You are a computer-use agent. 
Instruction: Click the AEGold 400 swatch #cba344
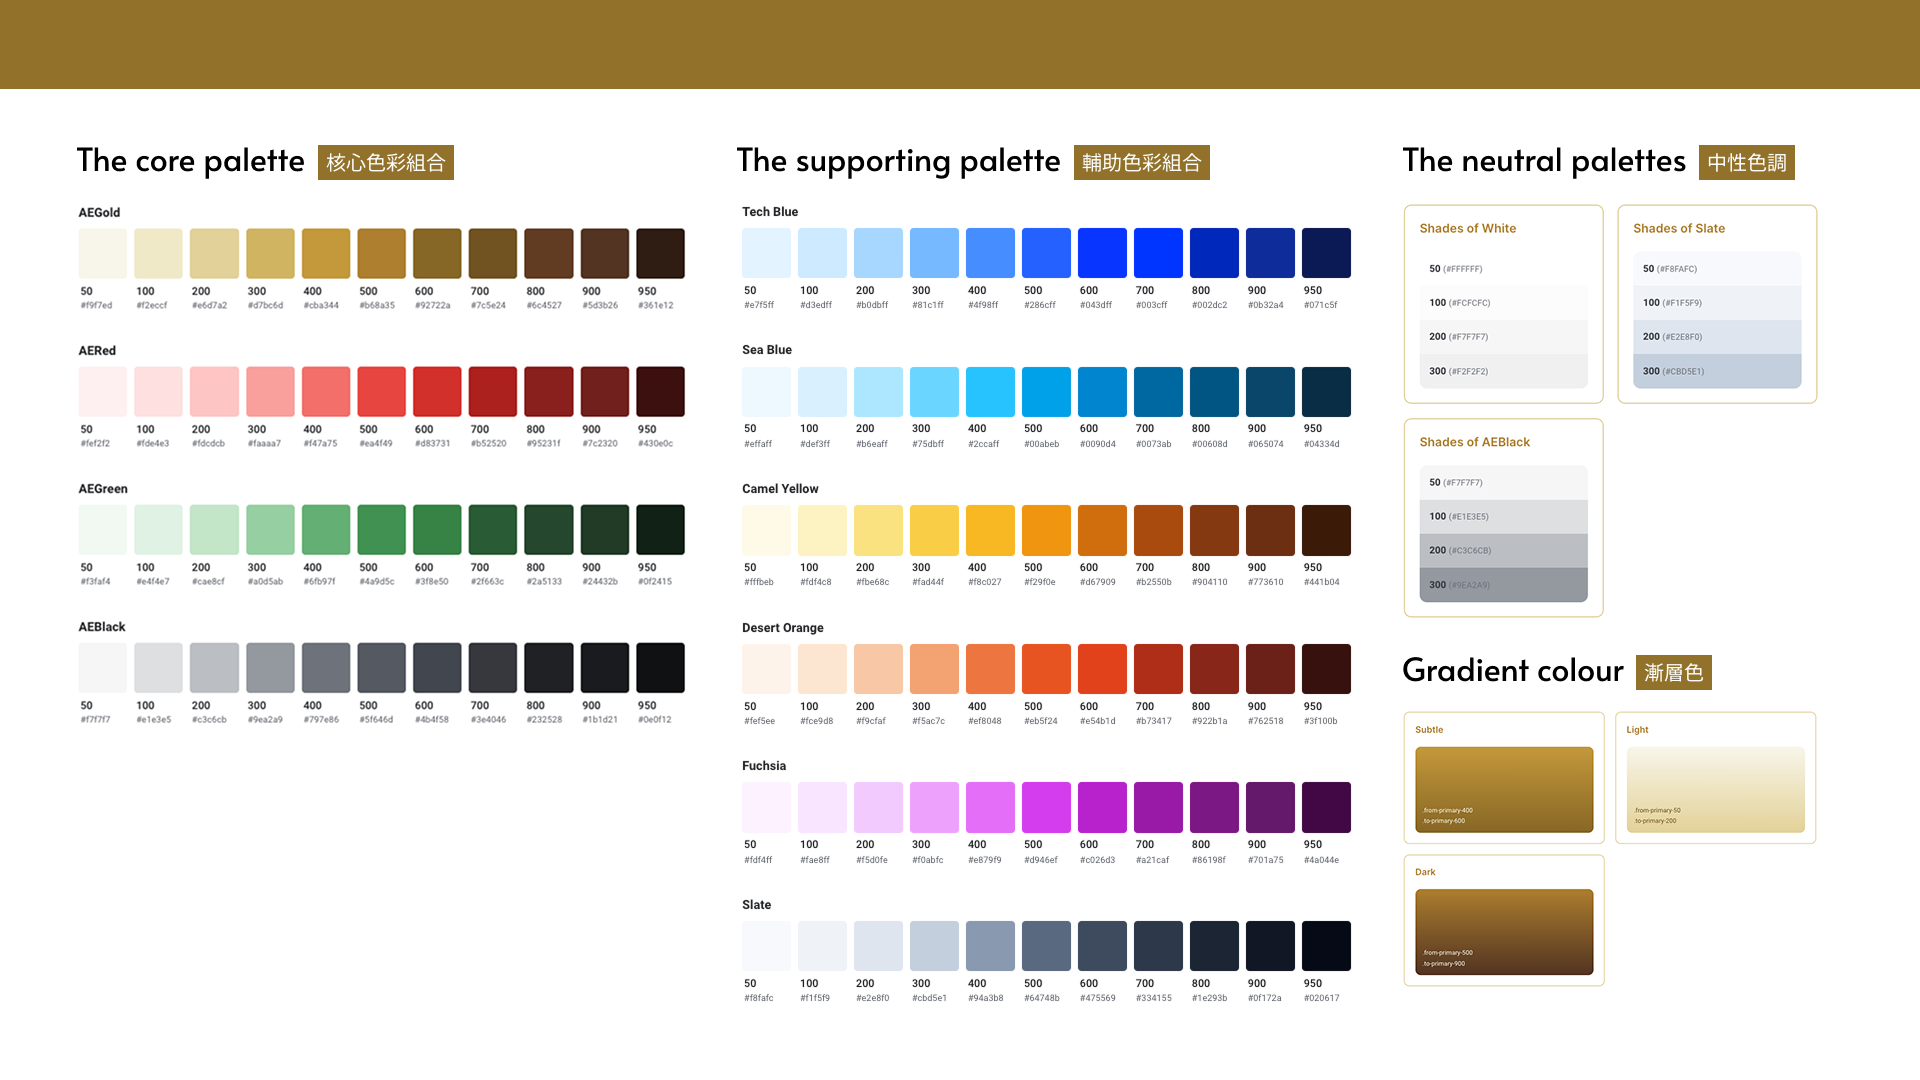pos(326,253)
